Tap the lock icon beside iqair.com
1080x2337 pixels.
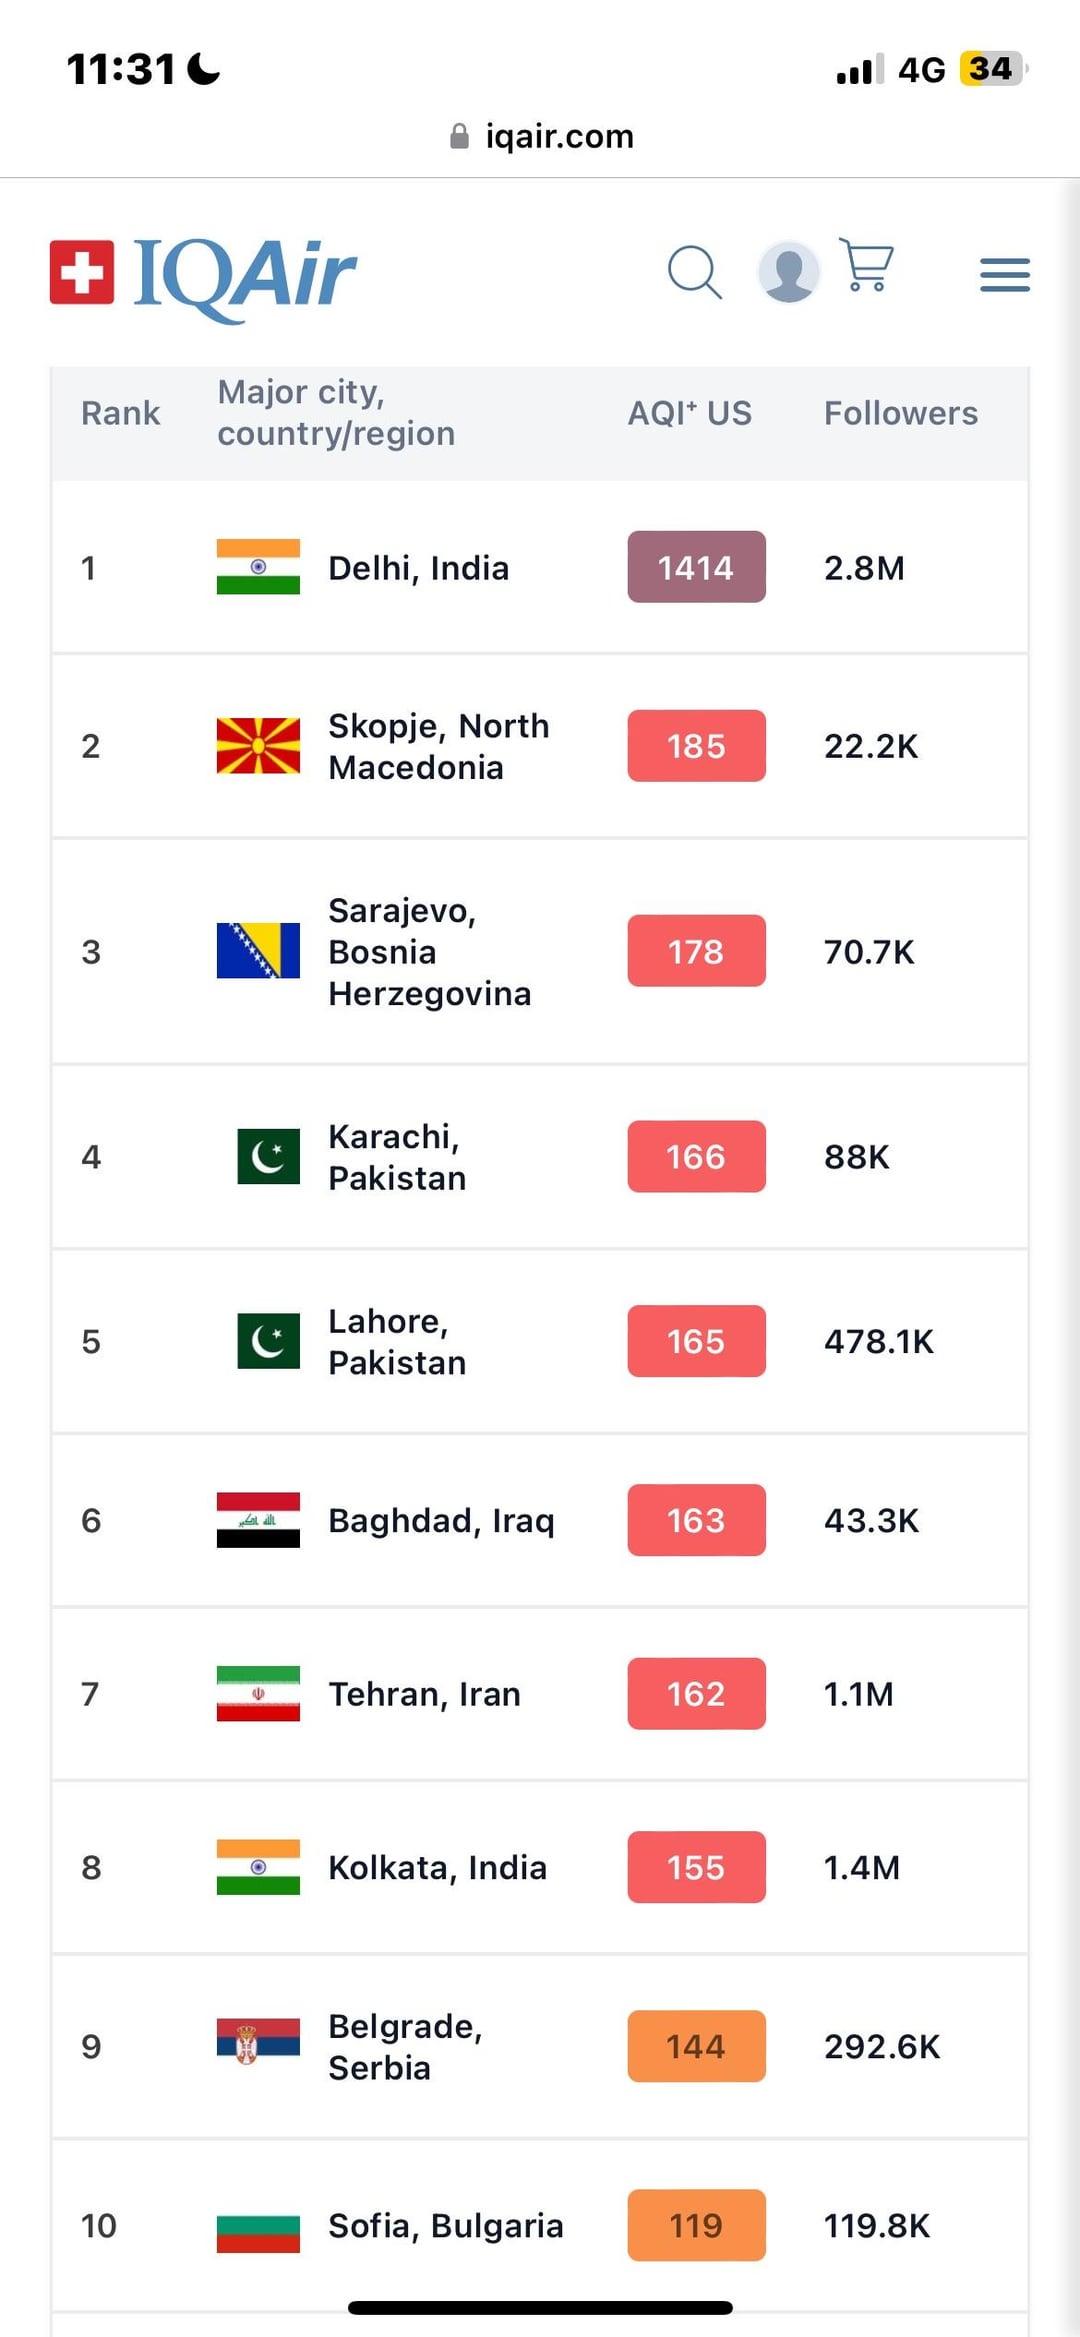point(459,136)
